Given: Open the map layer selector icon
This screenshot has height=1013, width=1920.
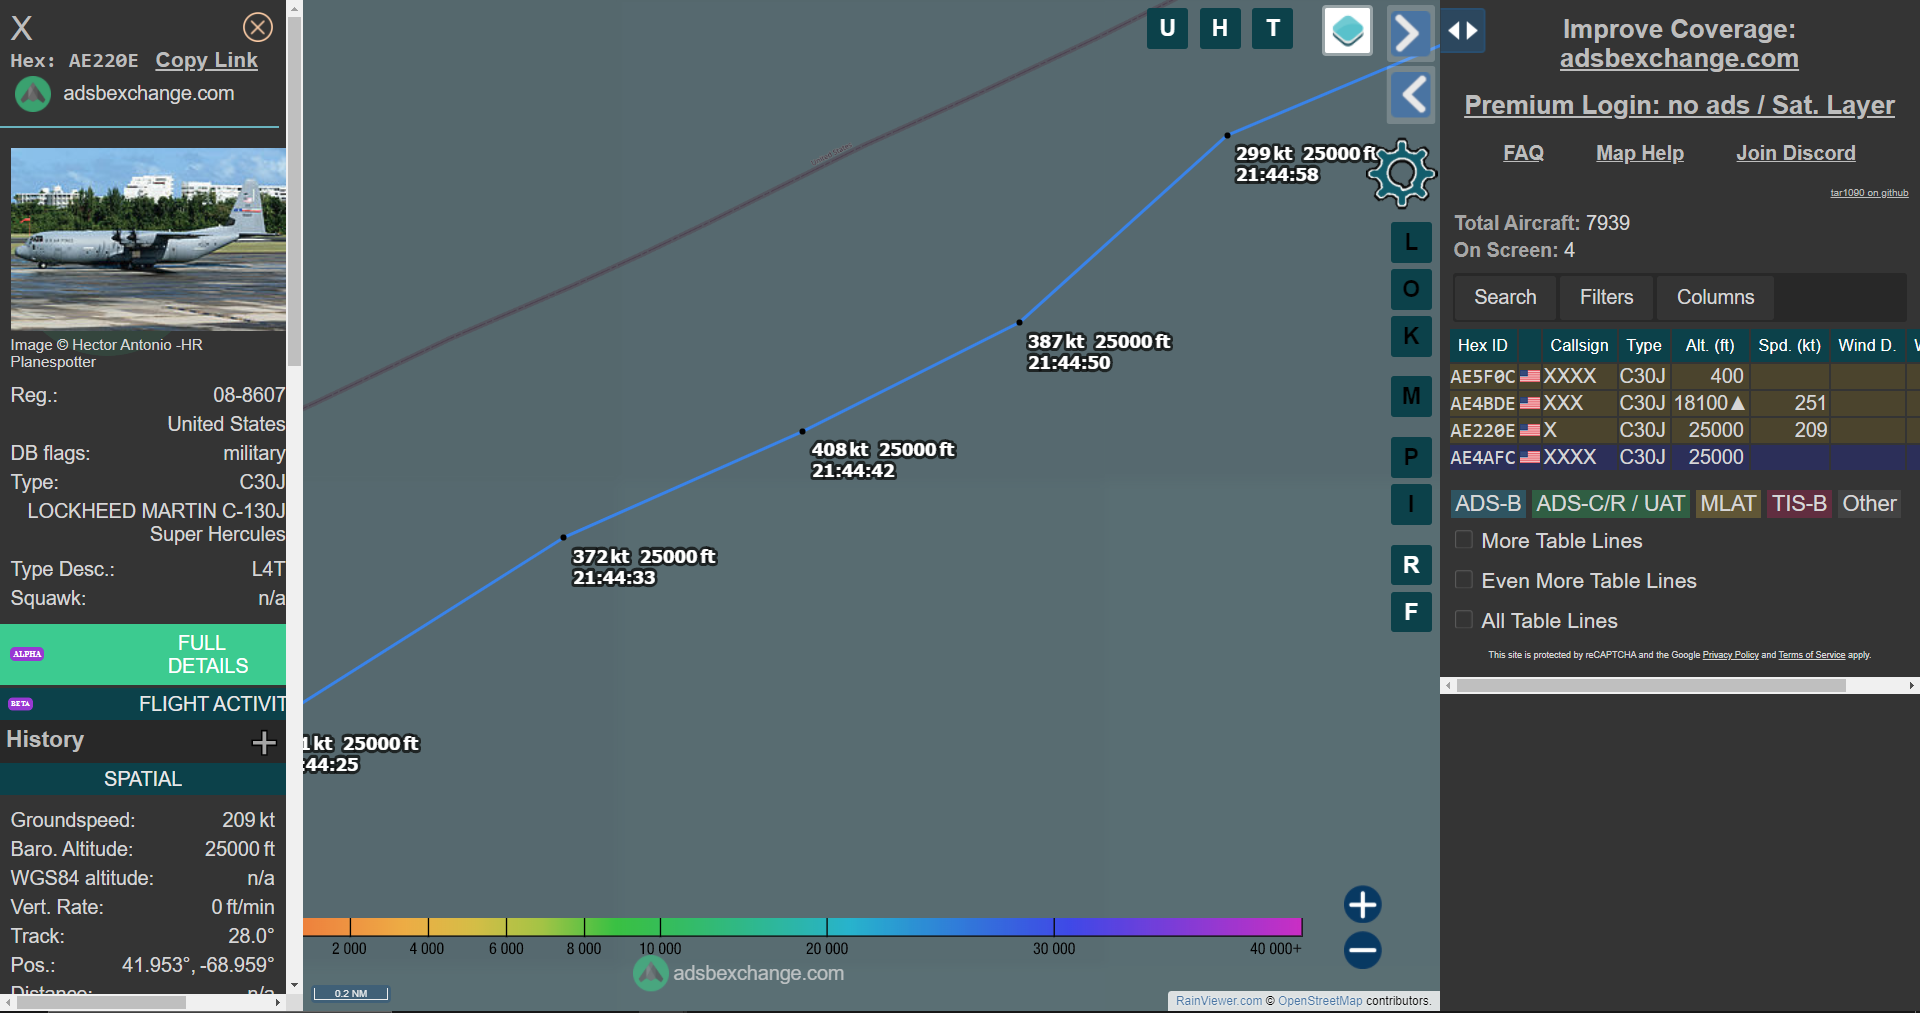Looking at the screenshot, I should 1347,31.
